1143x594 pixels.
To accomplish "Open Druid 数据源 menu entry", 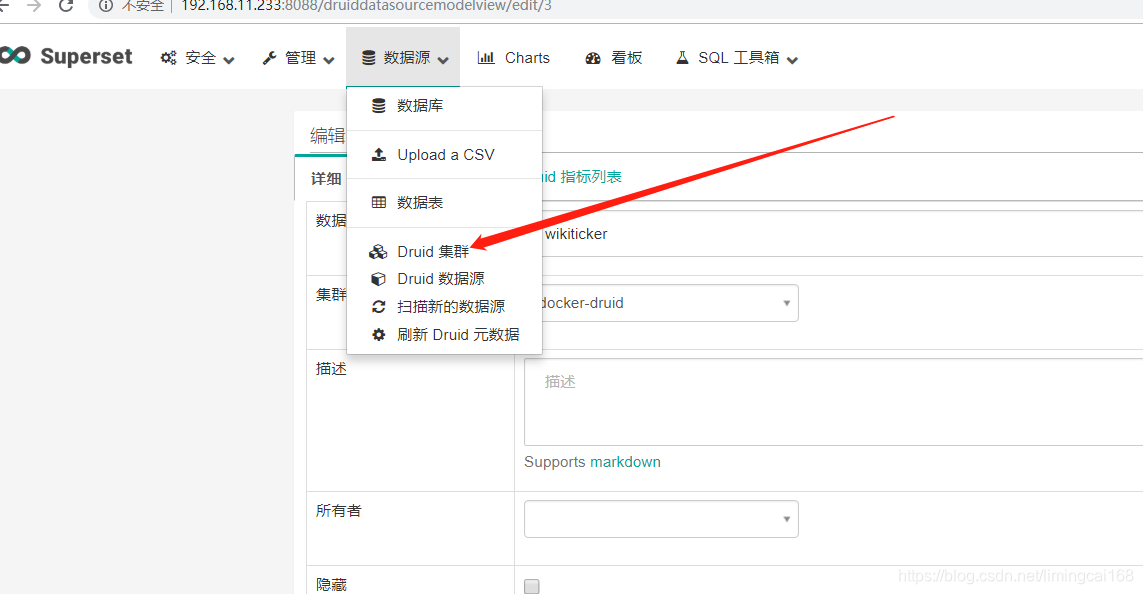I will pos(444,279).
